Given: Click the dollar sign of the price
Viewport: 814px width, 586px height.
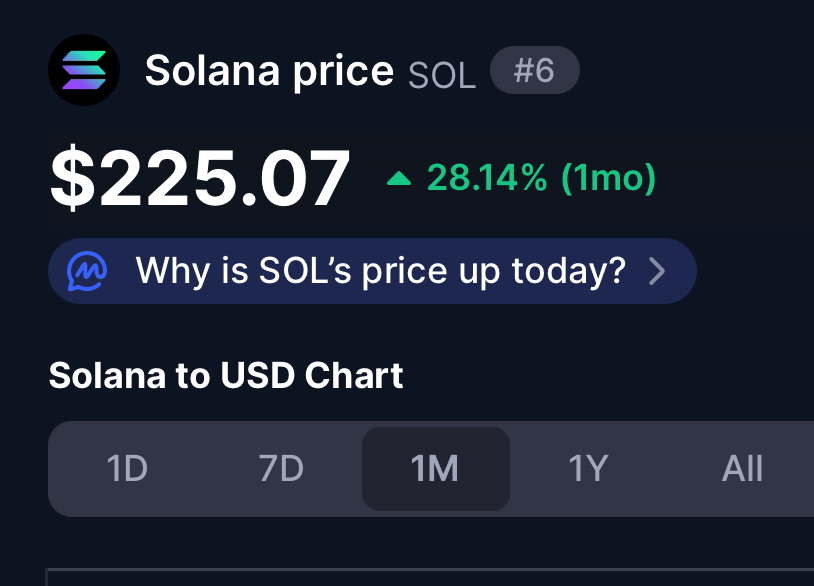Looking at the screenshot, I should tap(73, 178).
